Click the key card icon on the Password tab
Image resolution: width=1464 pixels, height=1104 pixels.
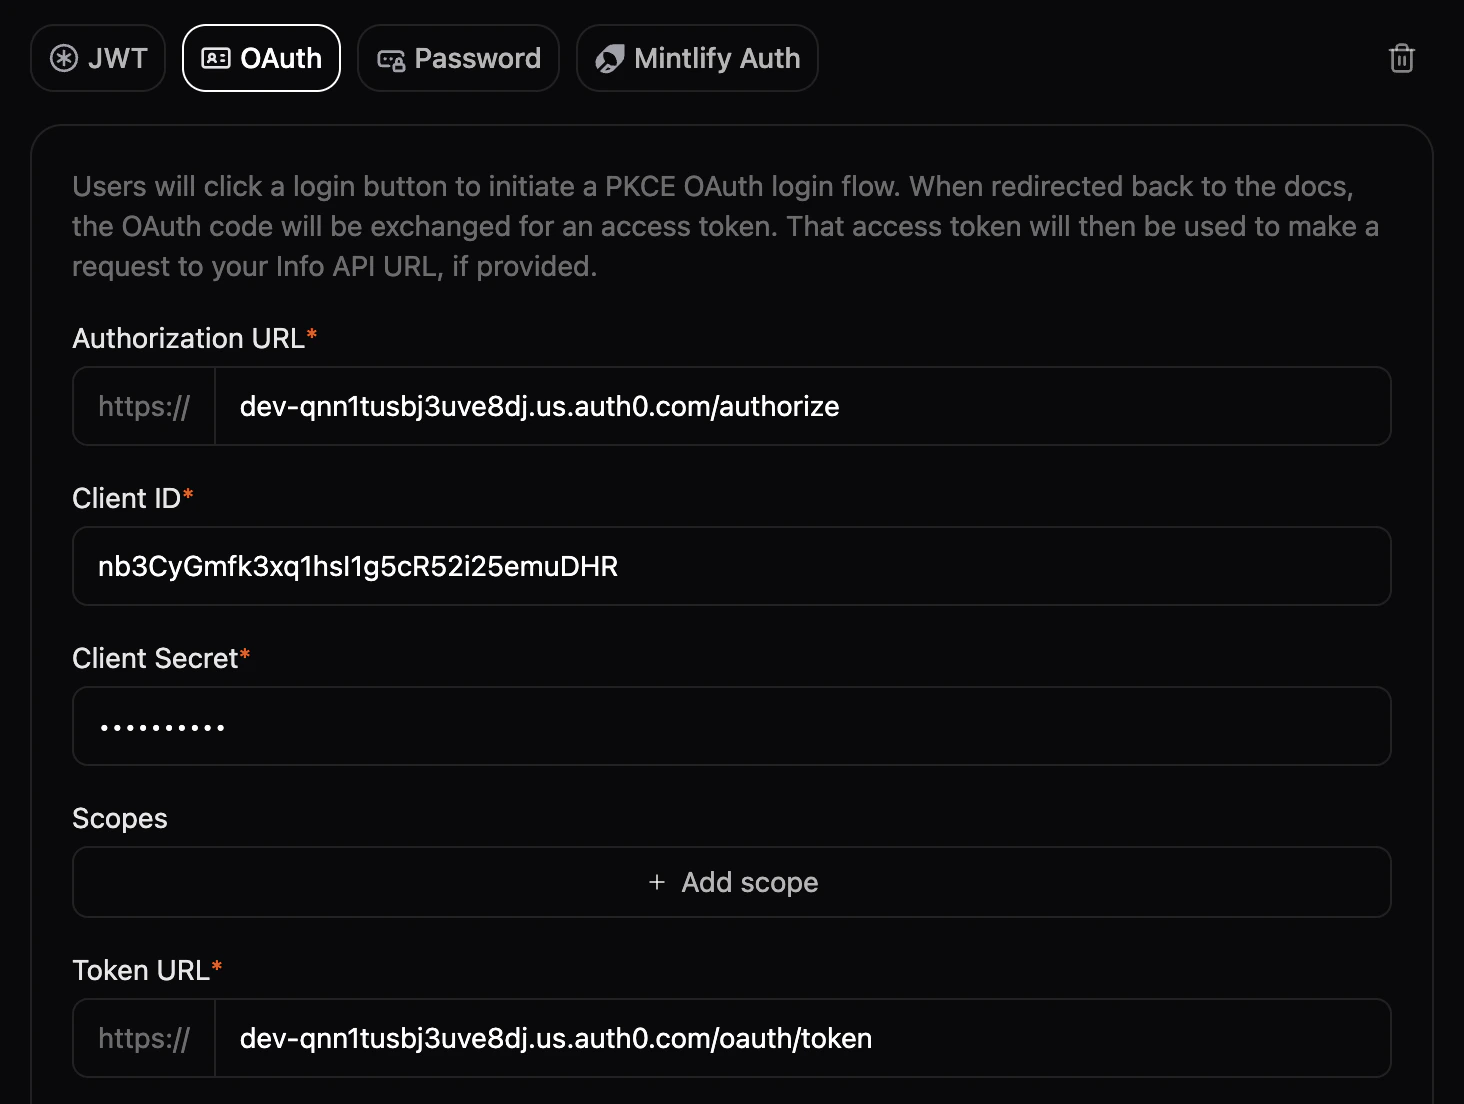pyautogui.click(x=391, y=59)
